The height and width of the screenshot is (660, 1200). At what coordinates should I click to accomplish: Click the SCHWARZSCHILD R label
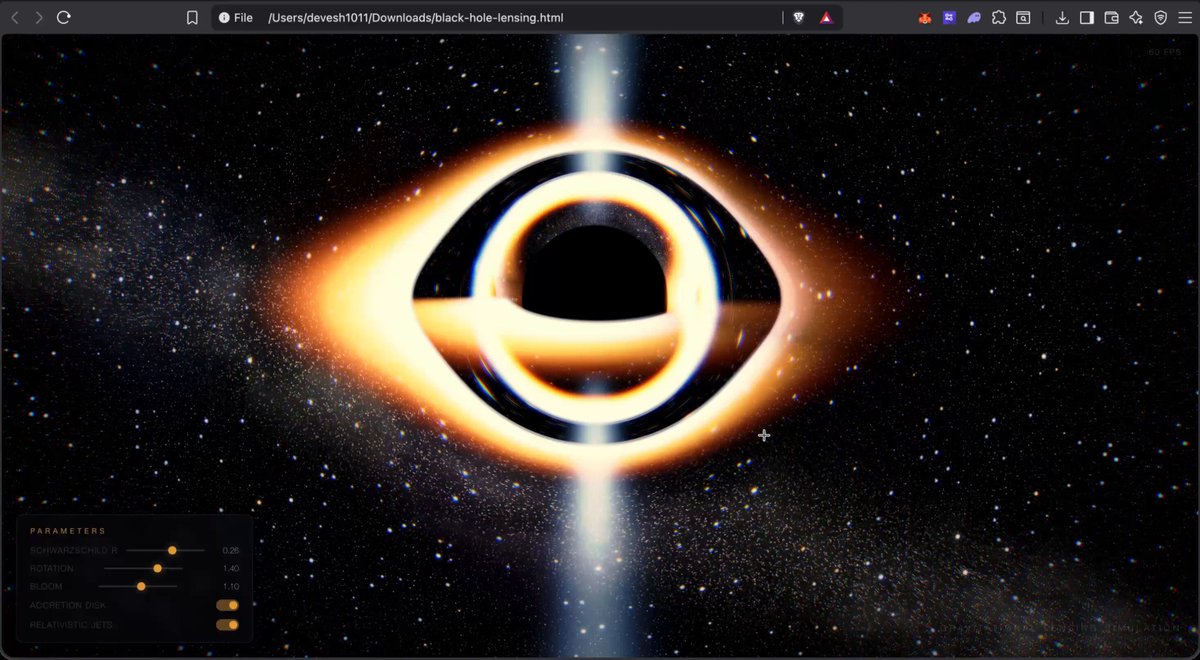(x=74, y=550)
